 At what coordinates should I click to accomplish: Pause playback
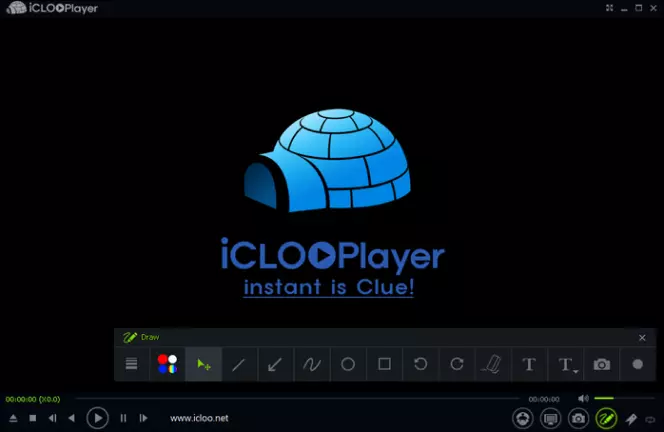[123, 418]
